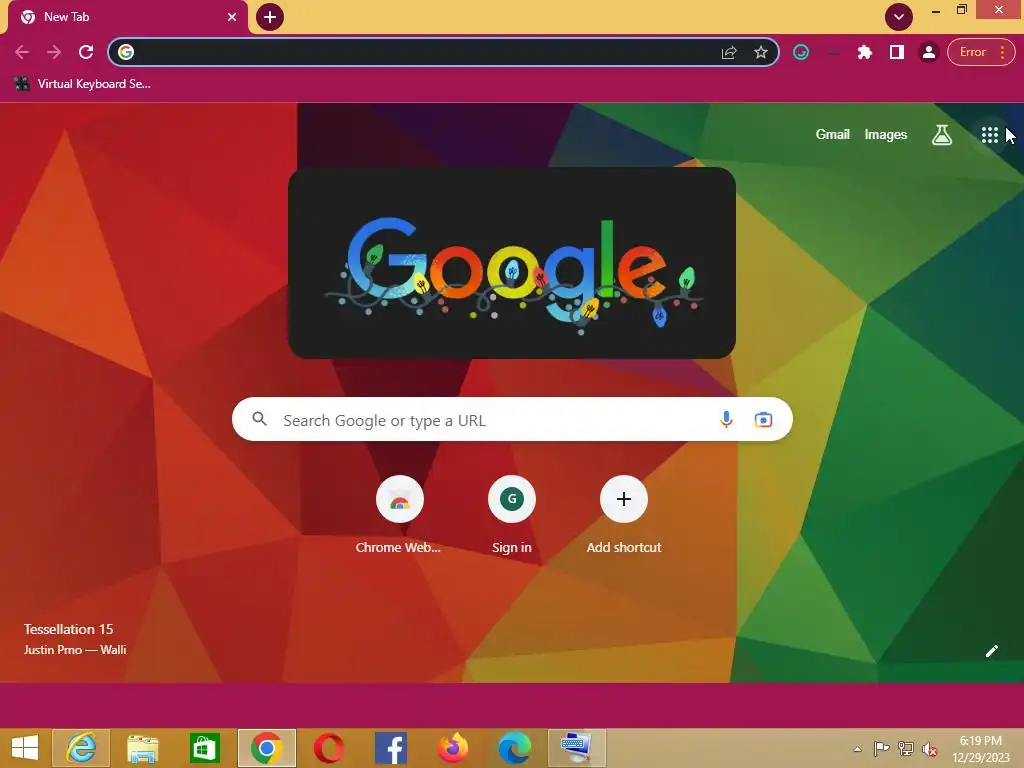This screenshot has width=1024, height=768.
Task: Open Chrome Web Store shortcut
Action: point(399,515)
